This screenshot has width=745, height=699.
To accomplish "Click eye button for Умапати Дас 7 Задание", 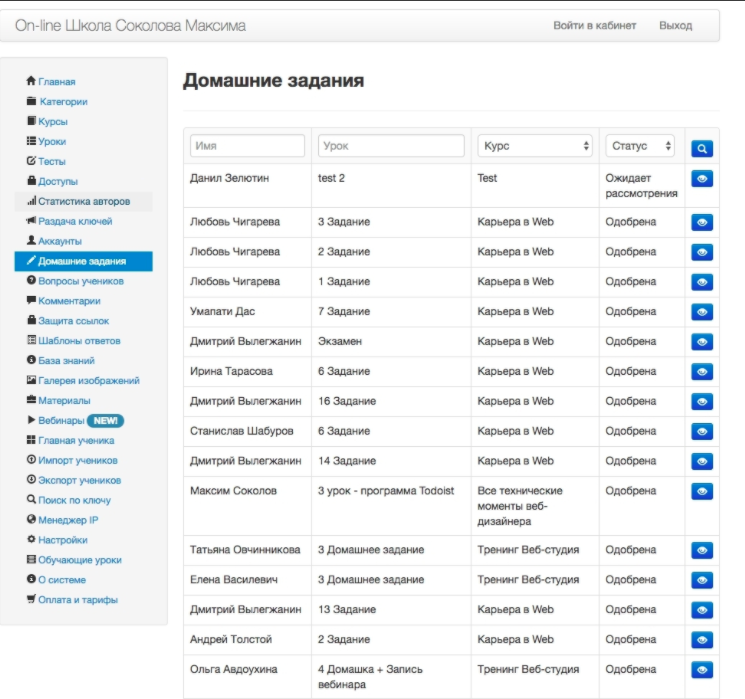I will [702, 312].
